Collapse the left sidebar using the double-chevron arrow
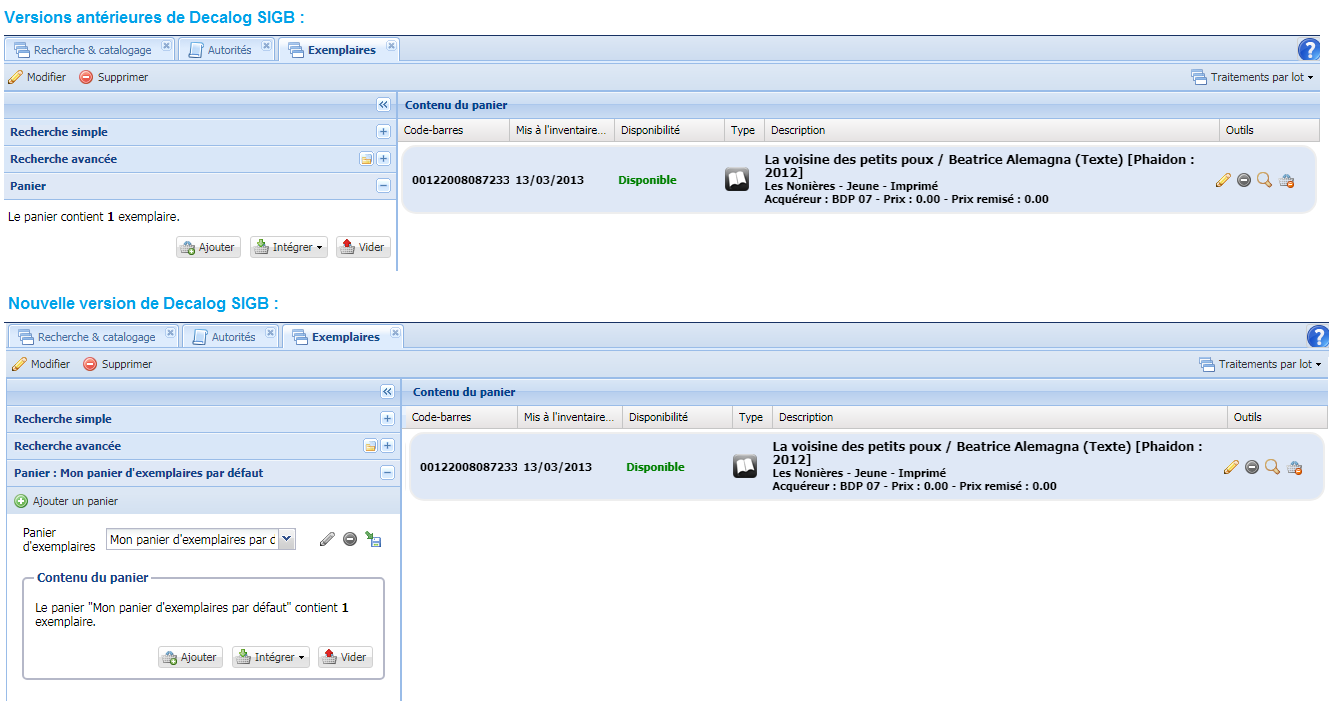The image size is (1334, 701). (x=386, y=392)
